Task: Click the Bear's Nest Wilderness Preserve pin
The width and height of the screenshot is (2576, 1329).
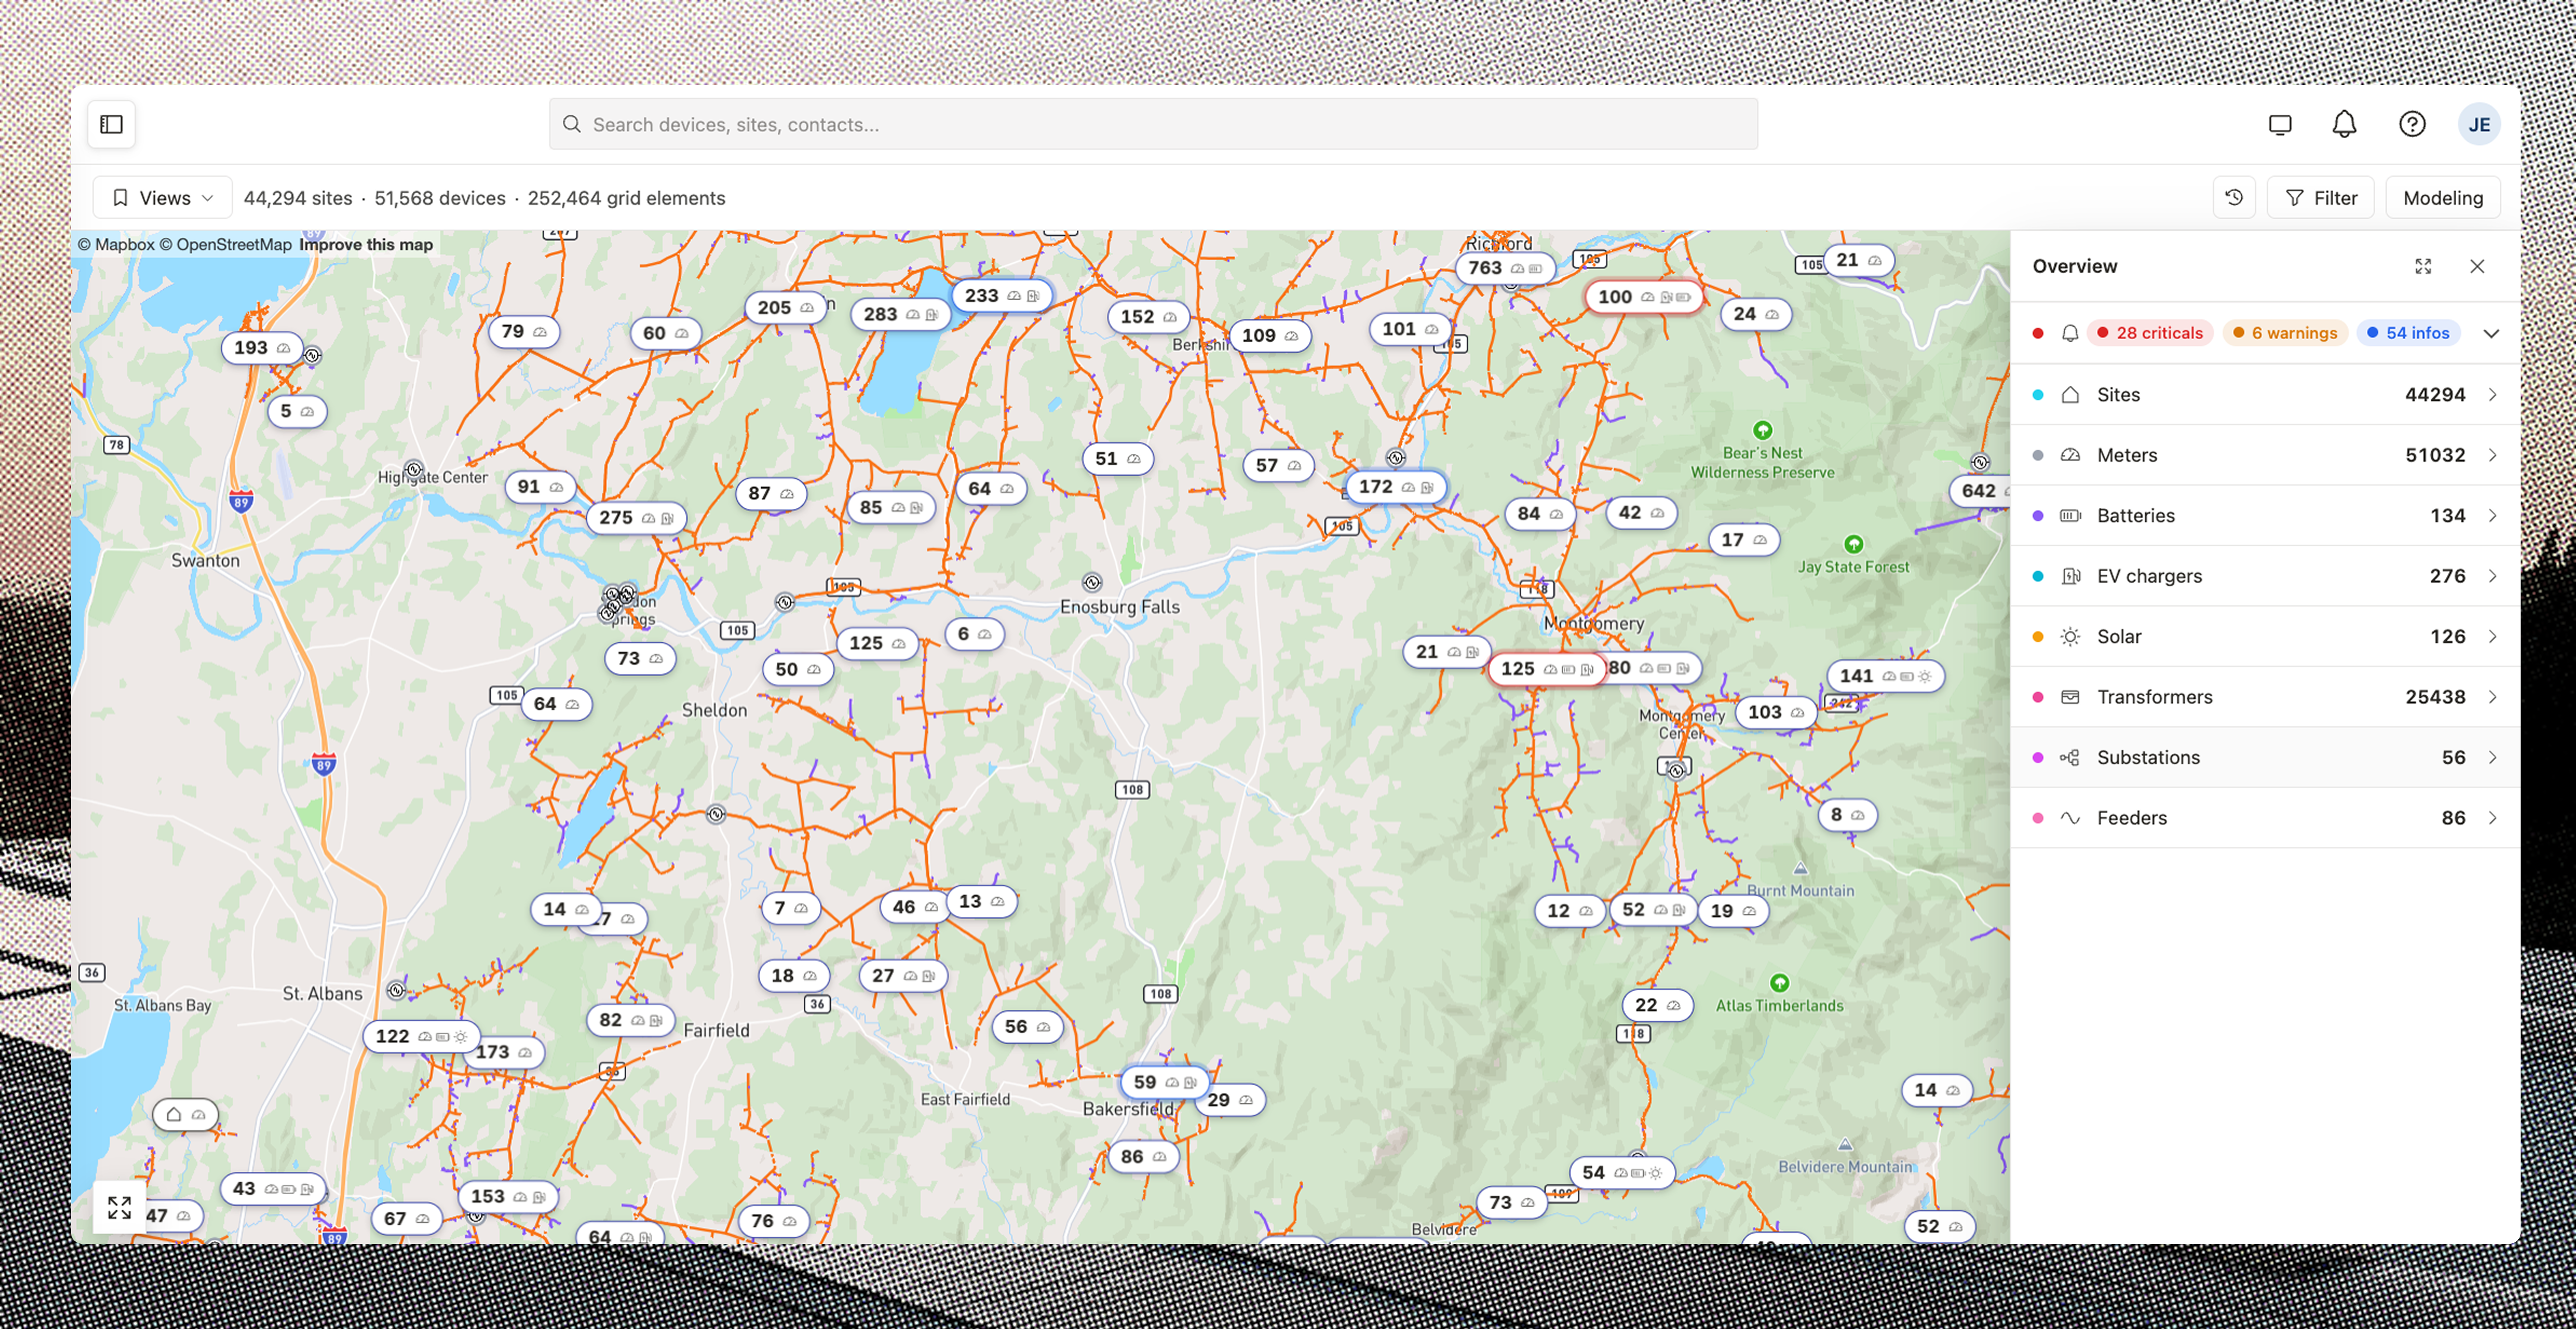Action: 1762,430
